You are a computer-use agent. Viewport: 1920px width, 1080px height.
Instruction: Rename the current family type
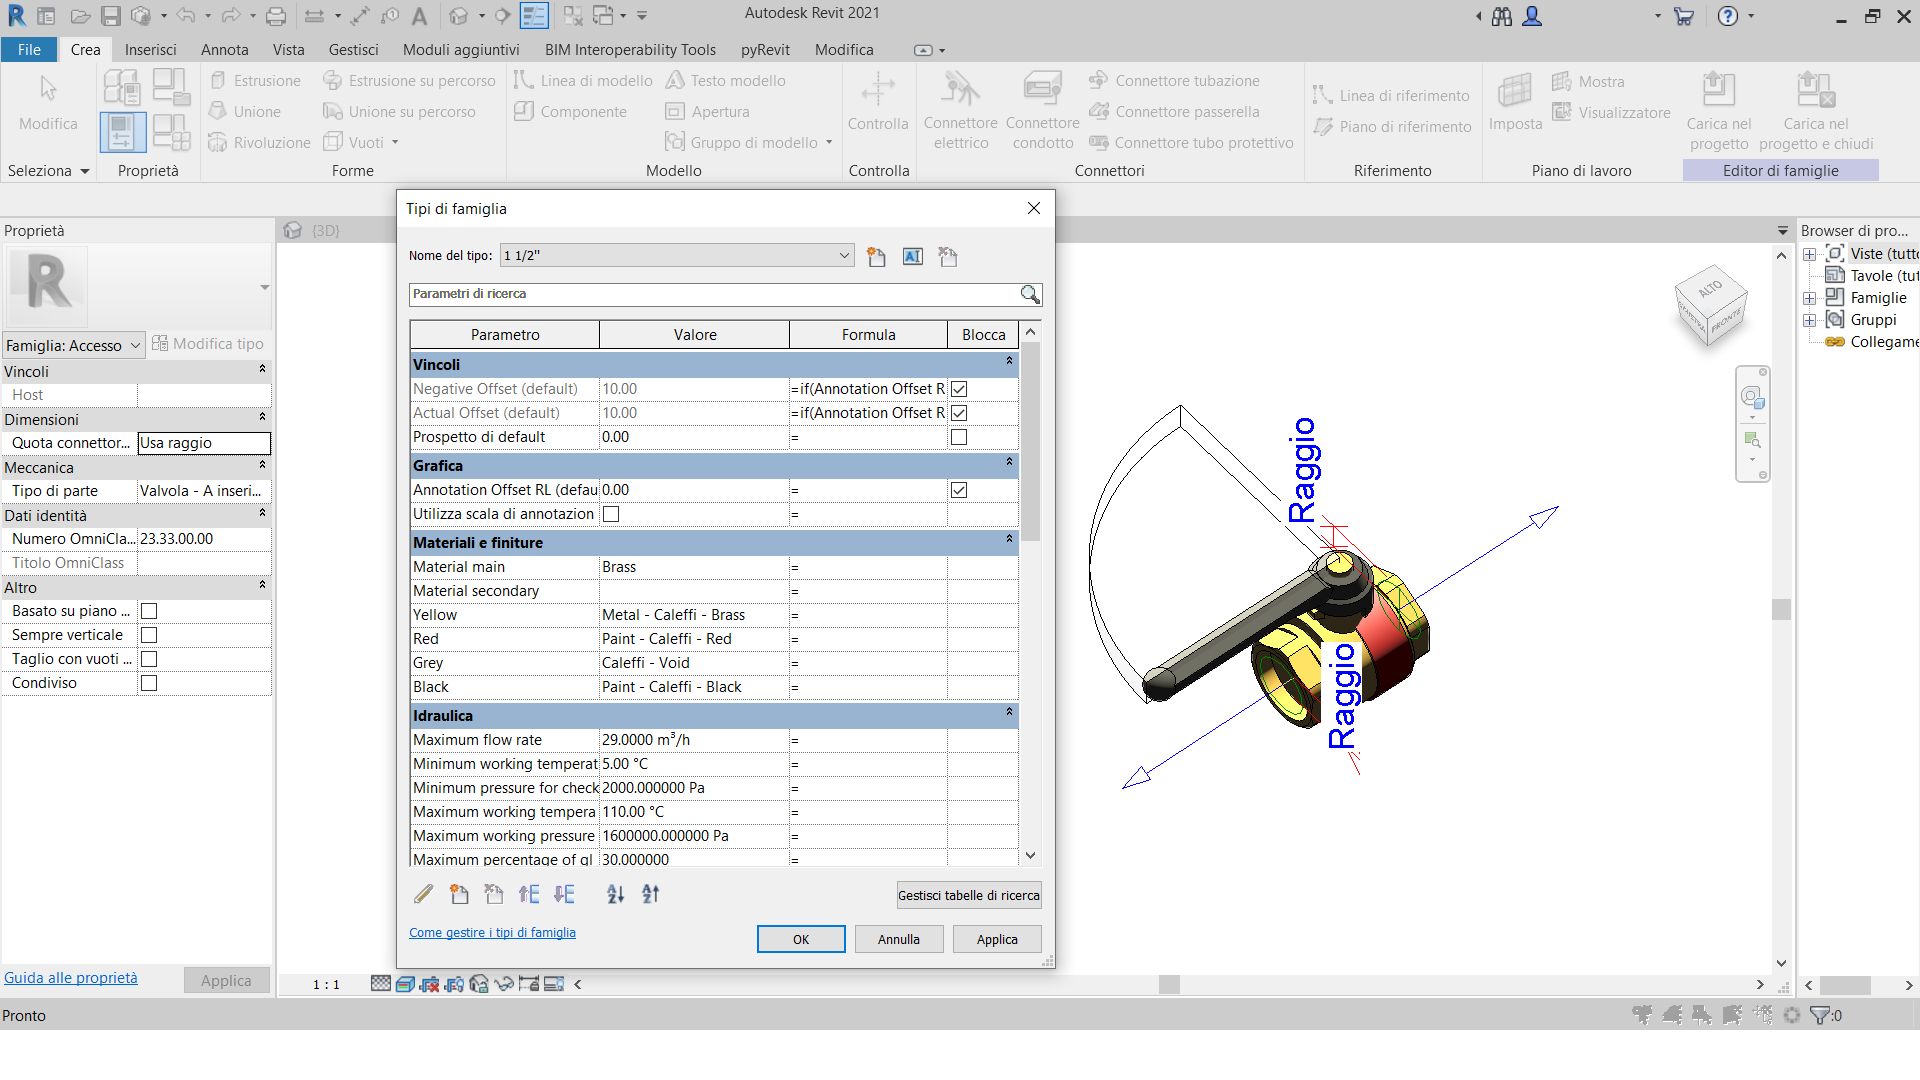912,257
